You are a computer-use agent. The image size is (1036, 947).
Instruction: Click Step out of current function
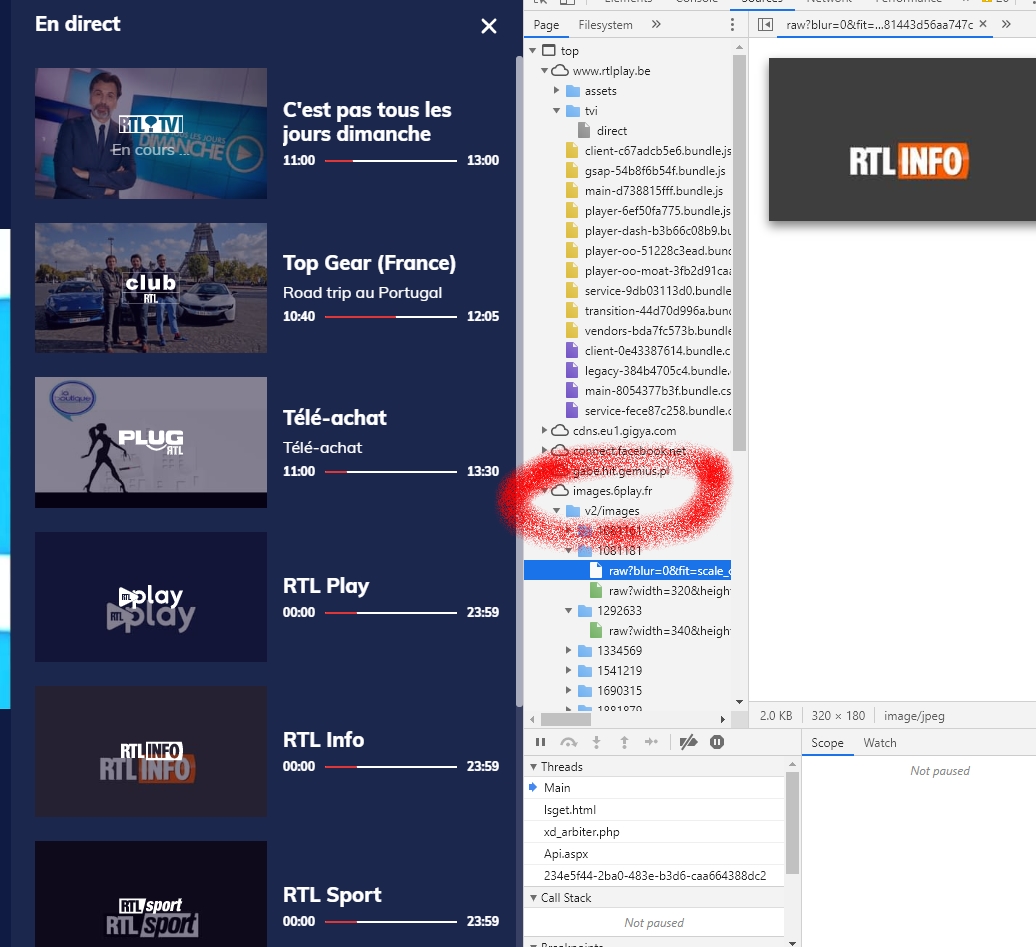point(624,742)
